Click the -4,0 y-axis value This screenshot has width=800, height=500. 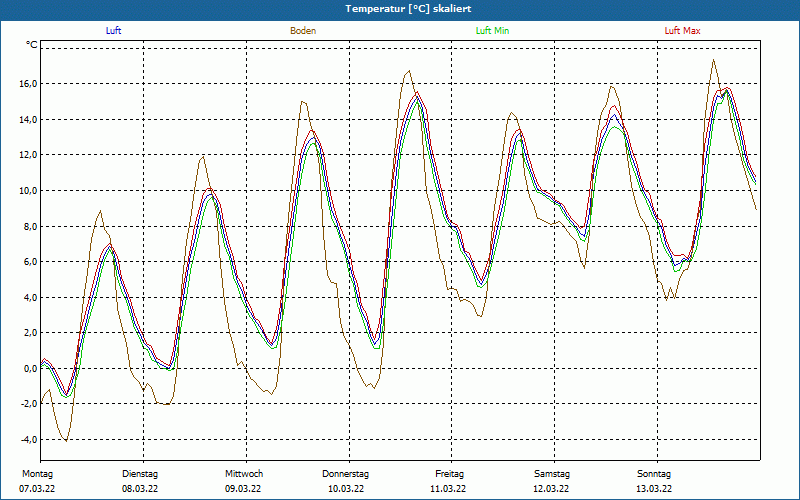point(29,439)
